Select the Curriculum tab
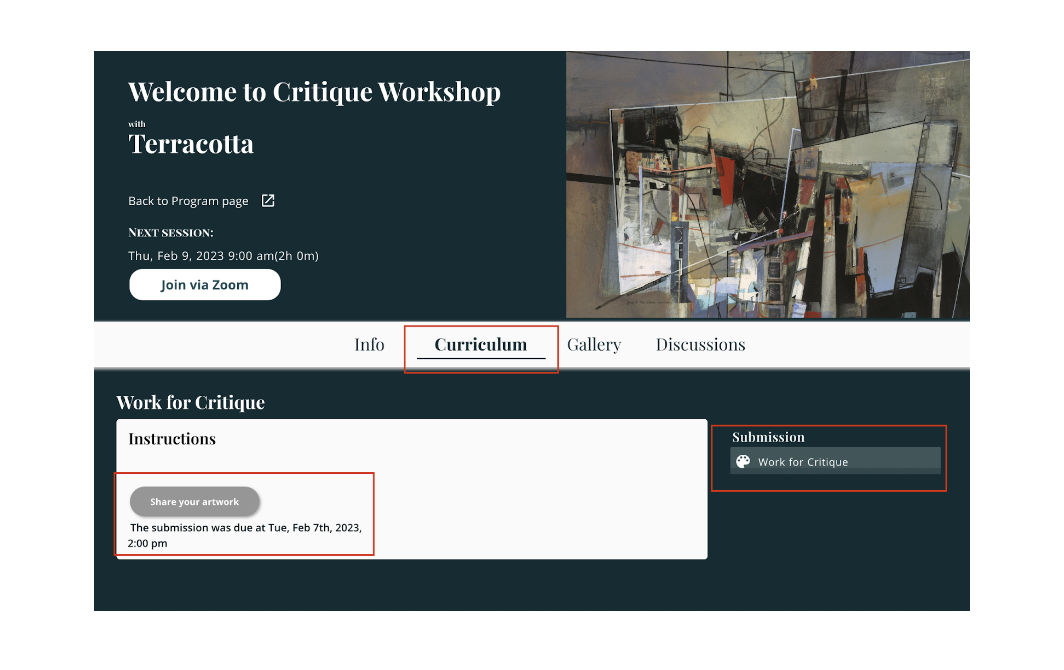1064x670 pixels. (x=480, y=345)
